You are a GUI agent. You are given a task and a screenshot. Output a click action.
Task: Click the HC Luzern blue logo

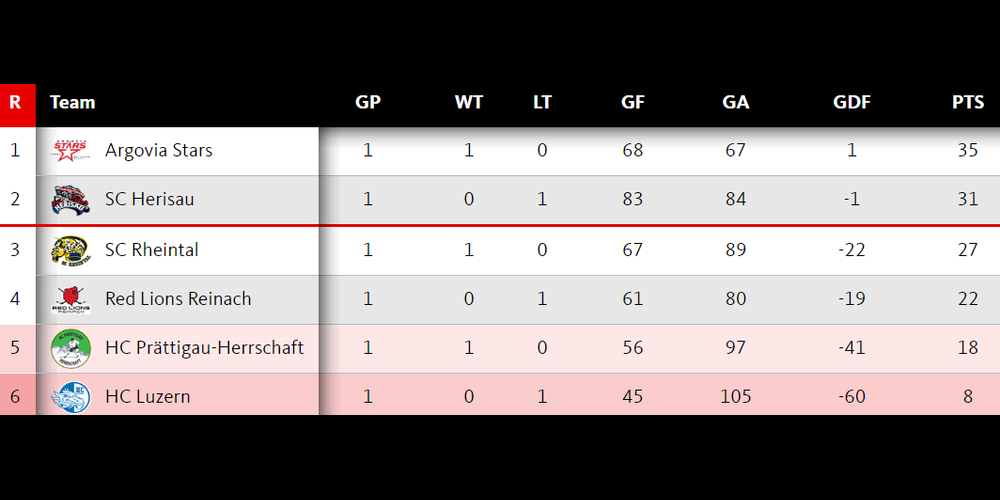point(71,397)
